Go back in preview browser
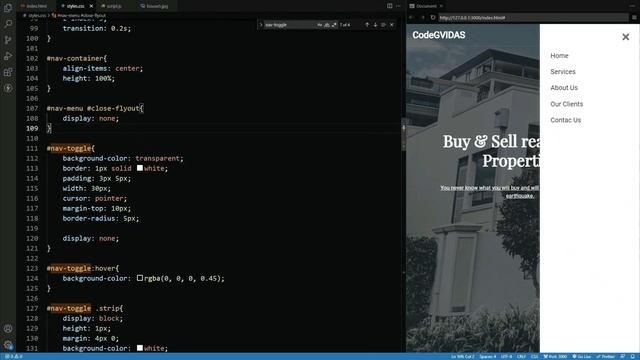Image resolution: width=640 pixels, height=360 pixels. pos(411,18)
